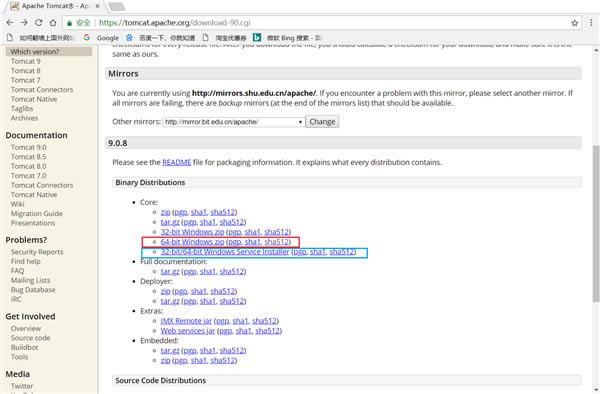Viewport: 600px width, 394px height.
Task: Open sha512 for JMX Remote jar
Action: [264, 321]
